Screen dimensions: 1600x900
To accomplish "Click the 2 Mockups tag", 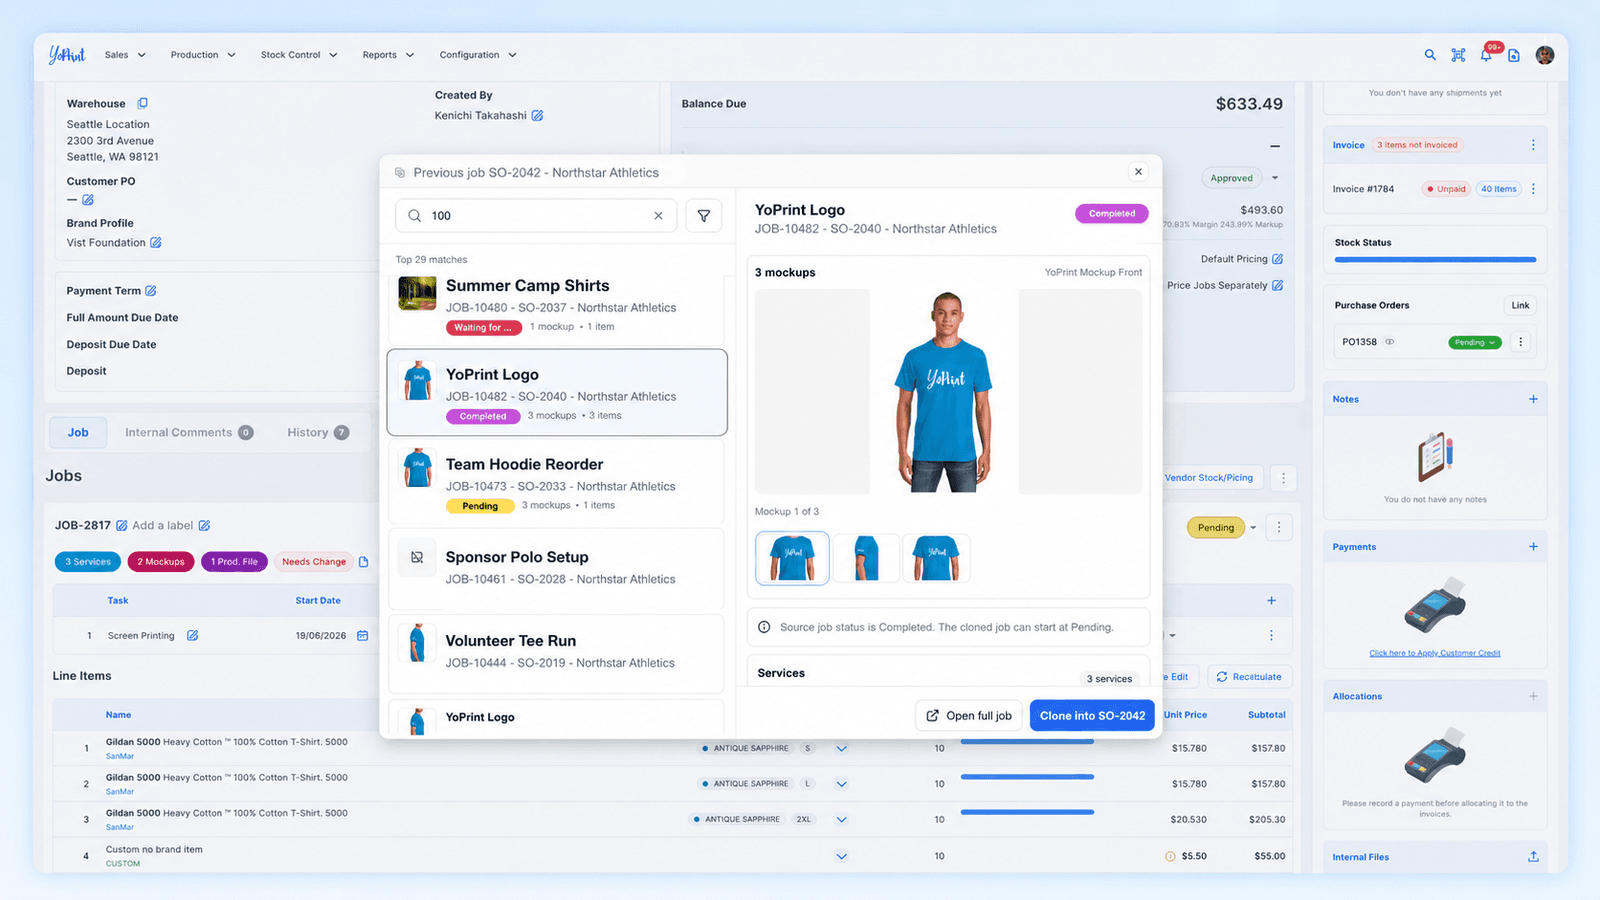I will pos(160,562).
